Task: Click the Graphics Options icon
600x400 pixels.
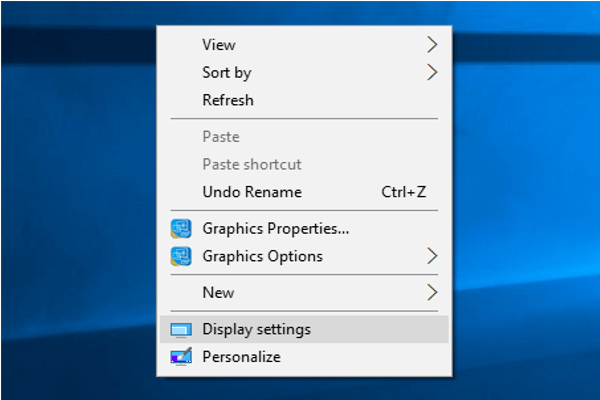Action: click(181, 256)
